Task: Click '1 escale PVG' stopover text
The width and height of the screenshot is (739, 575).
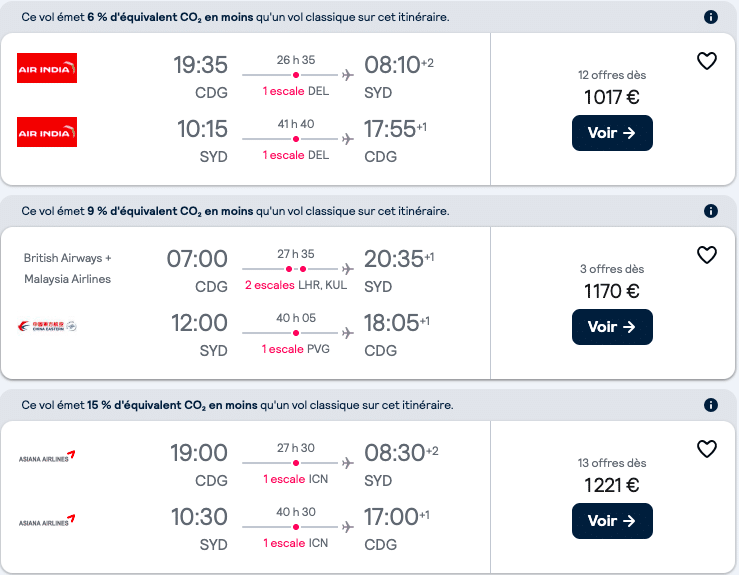Action: (x=296, y=349)
